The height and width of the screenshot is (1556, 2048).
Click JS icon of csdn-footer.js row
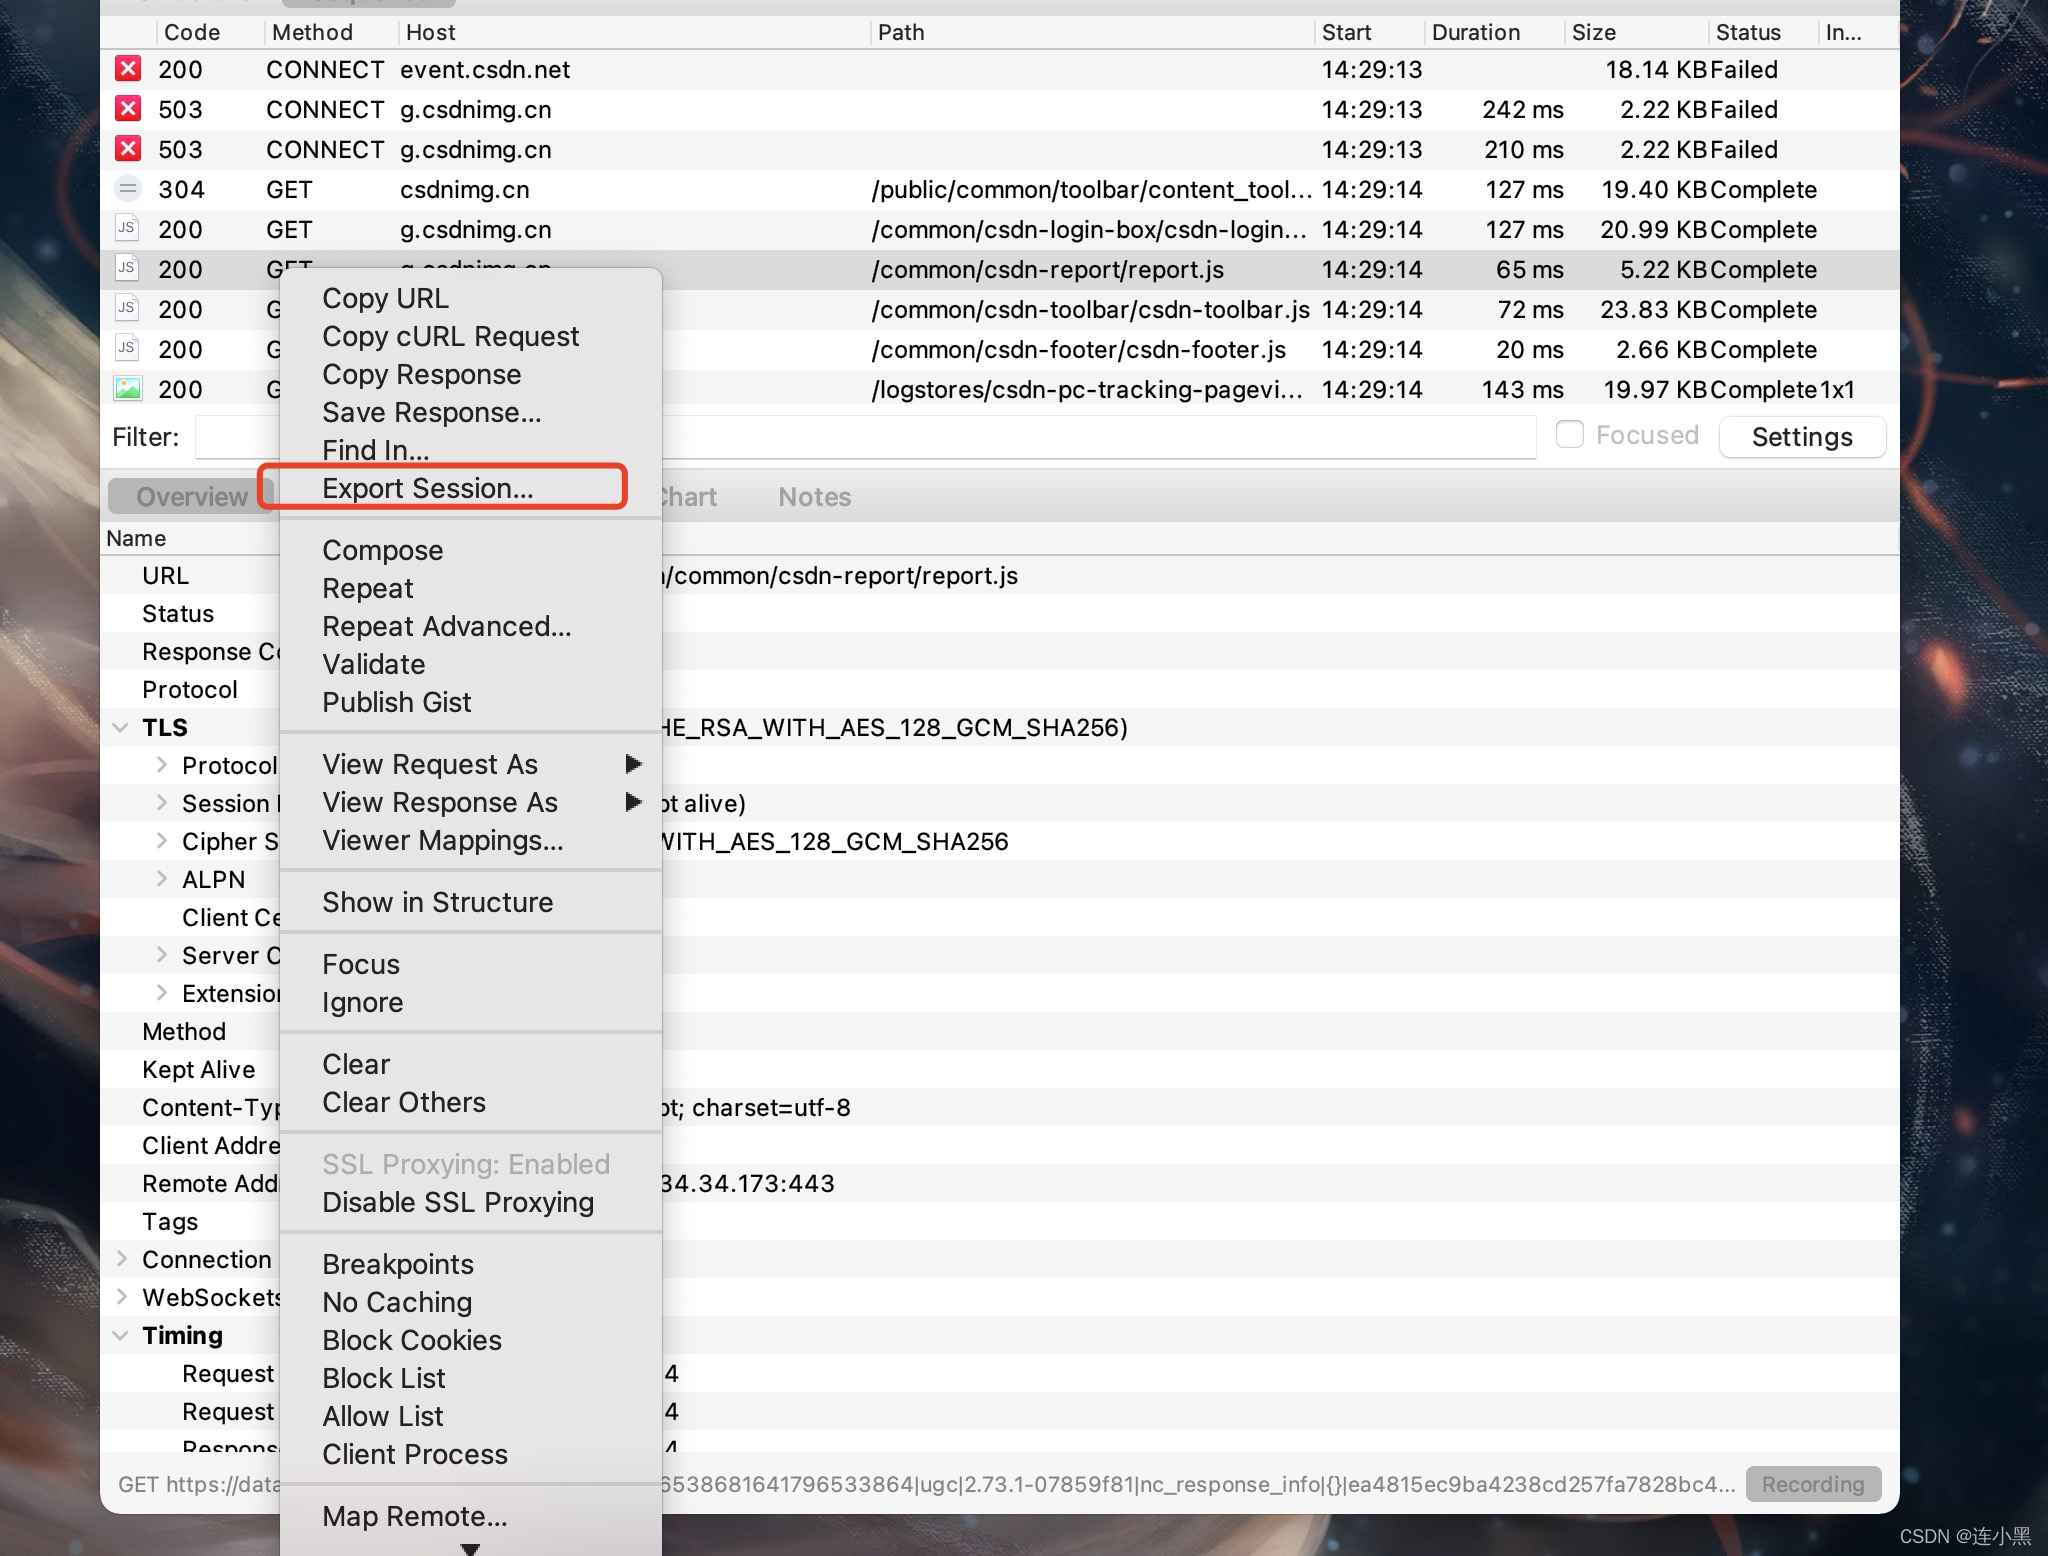point(127,349)
